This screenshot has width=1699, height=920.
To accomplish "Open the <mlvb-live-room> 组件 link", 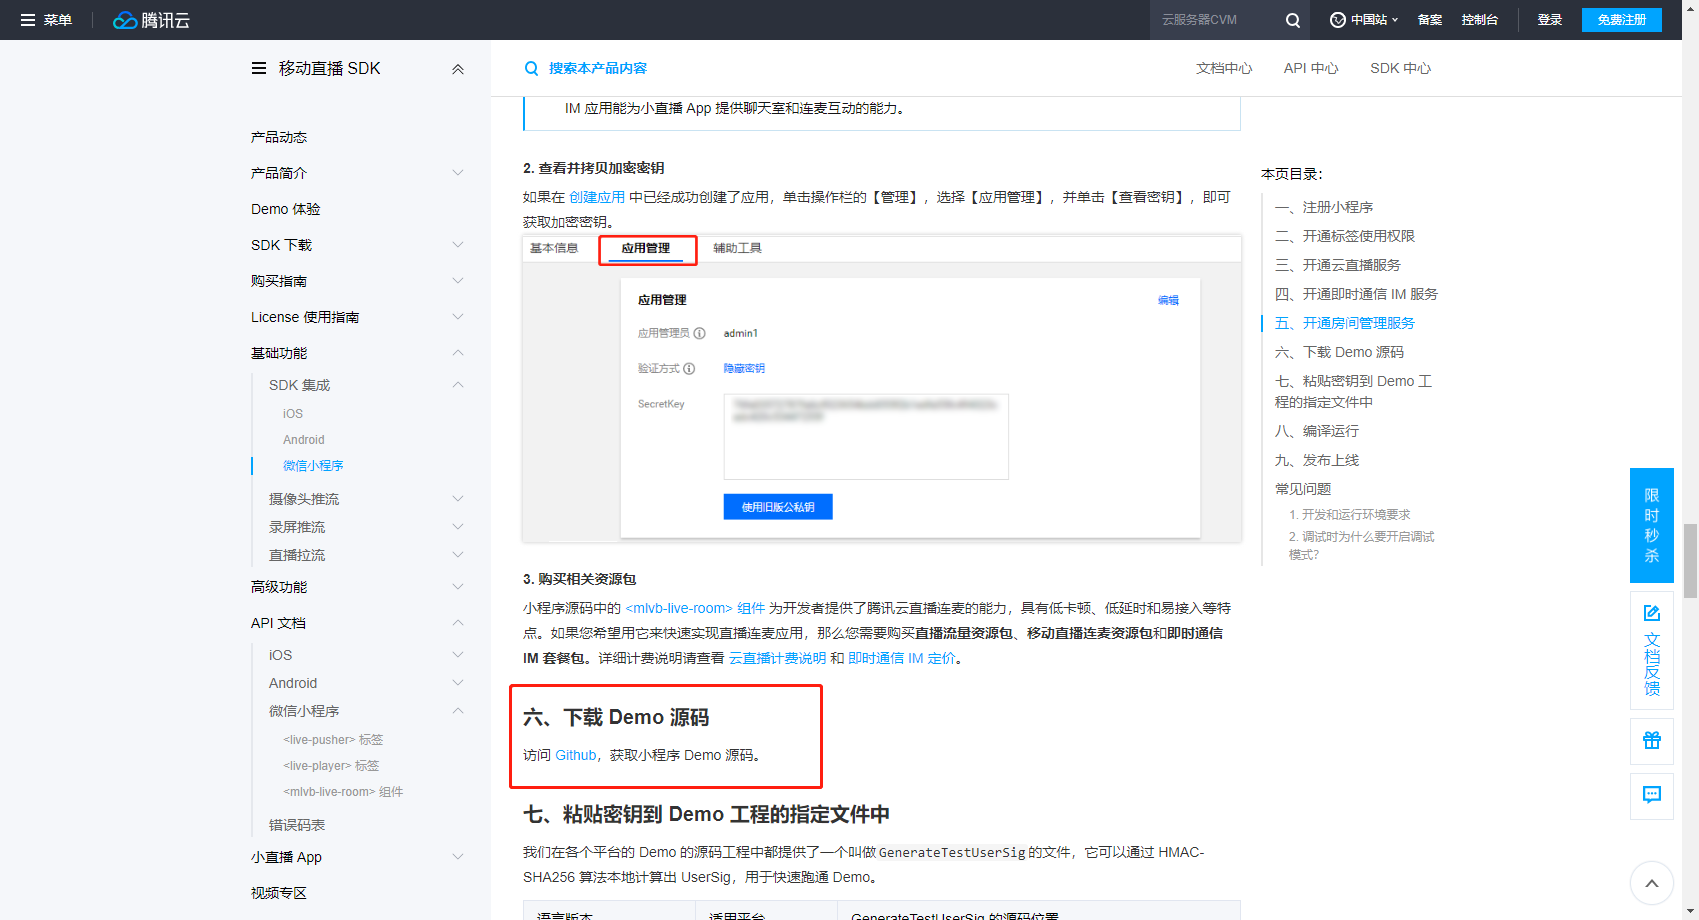I will point(695,608).
